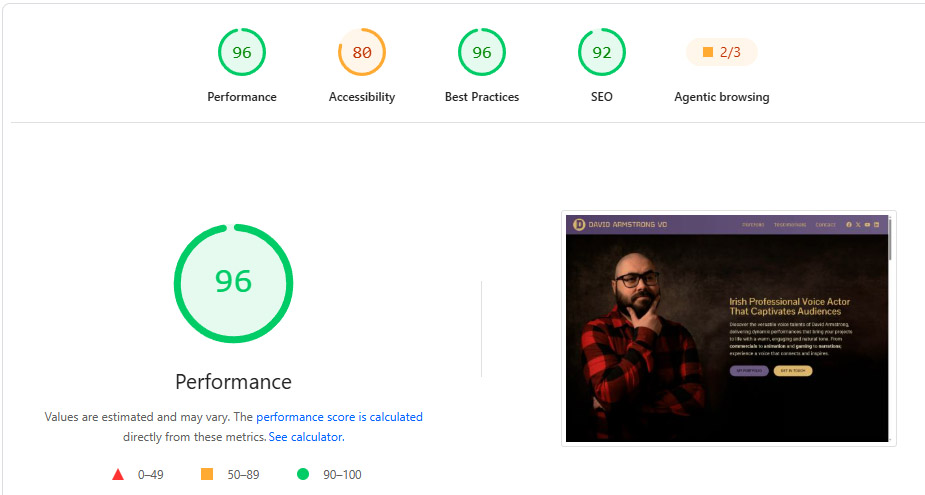925x495 pixels.
Task: Go to the SEO score gauge showing 92
Action: (x=602, y=53)
